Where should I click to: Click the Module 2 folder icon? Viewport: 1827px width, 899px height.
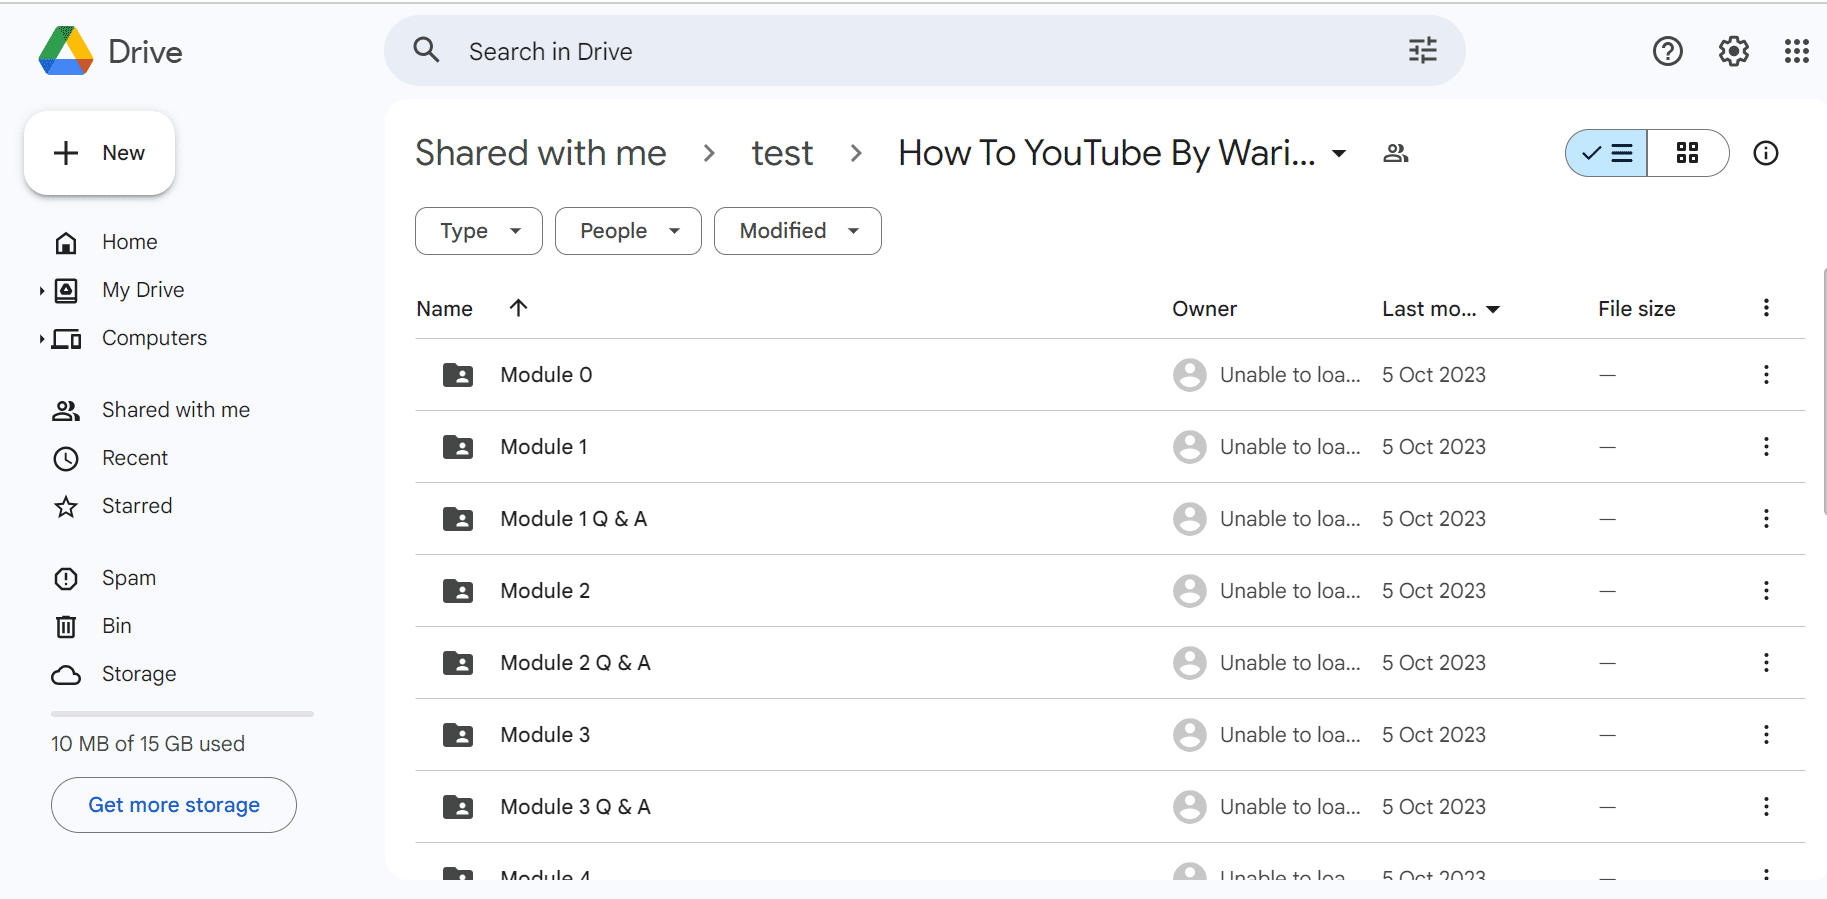coord(458,591)
